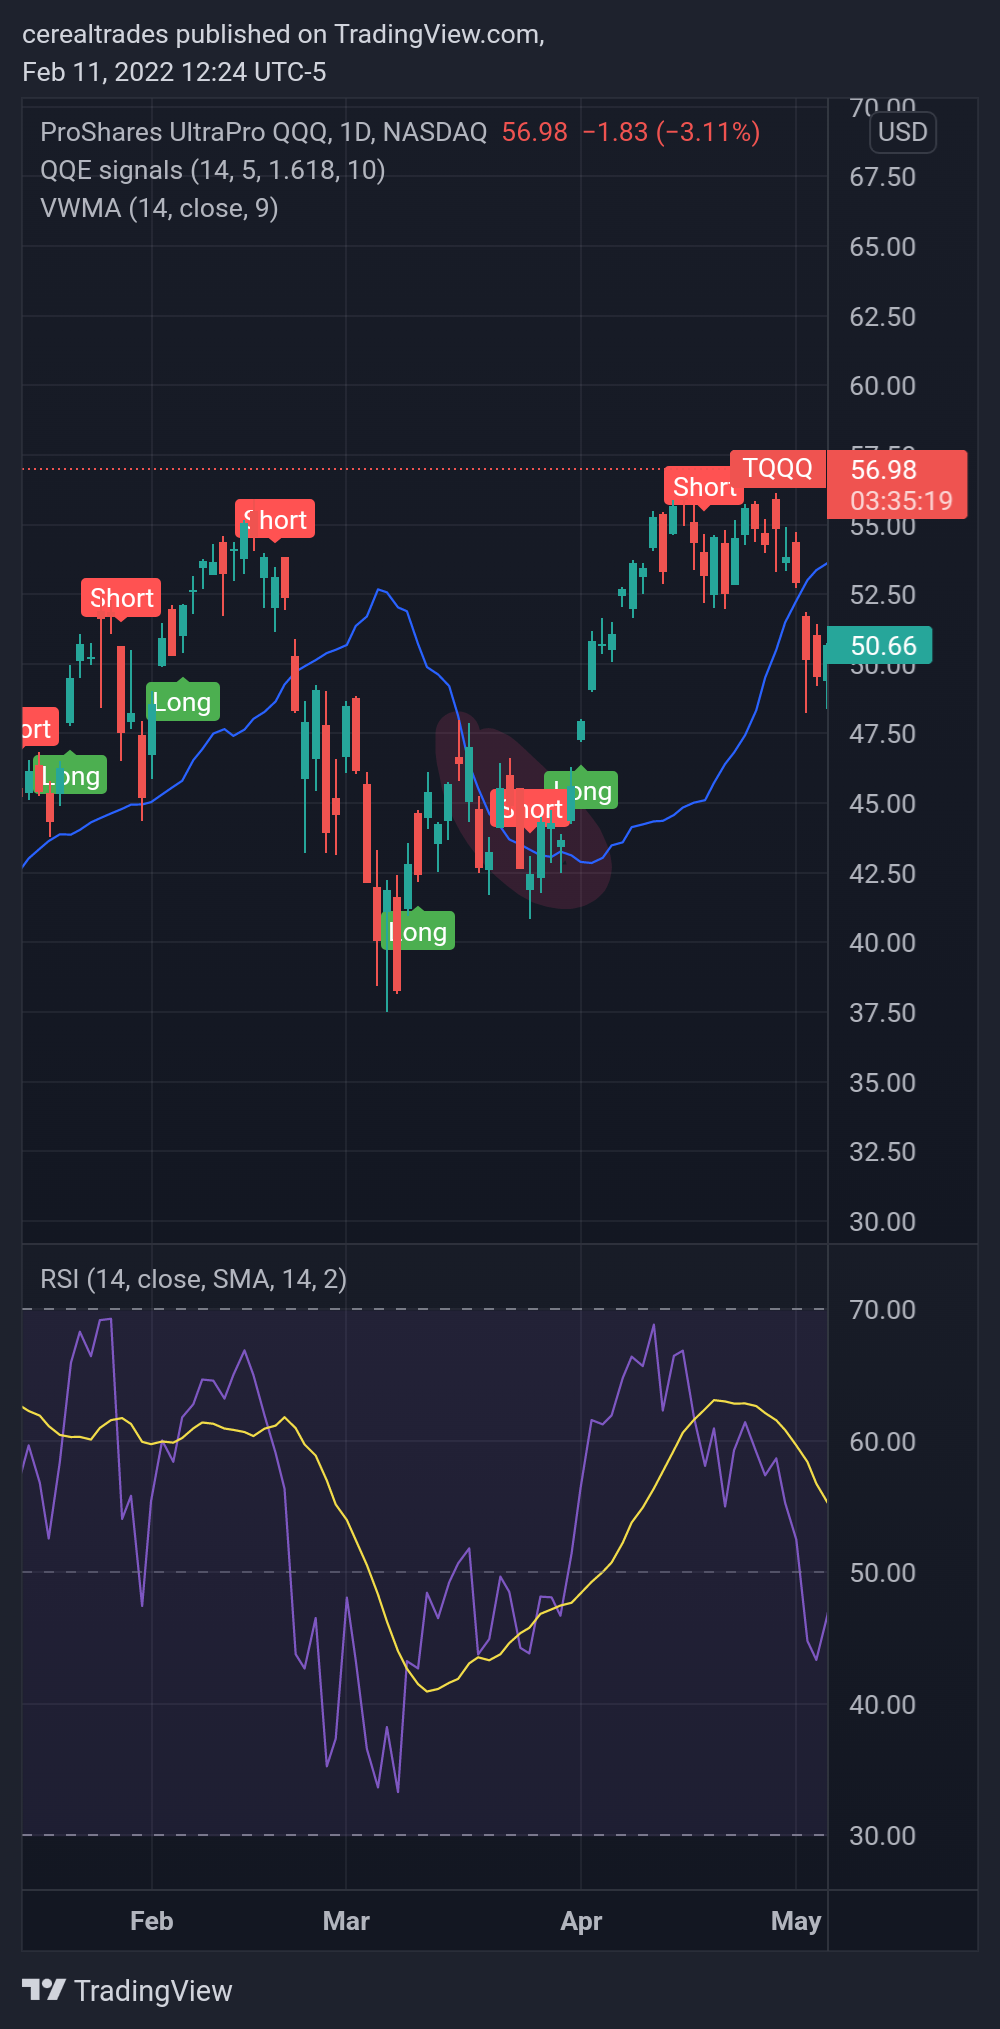Click the 45.00 price axis label

tap(882, 804)
